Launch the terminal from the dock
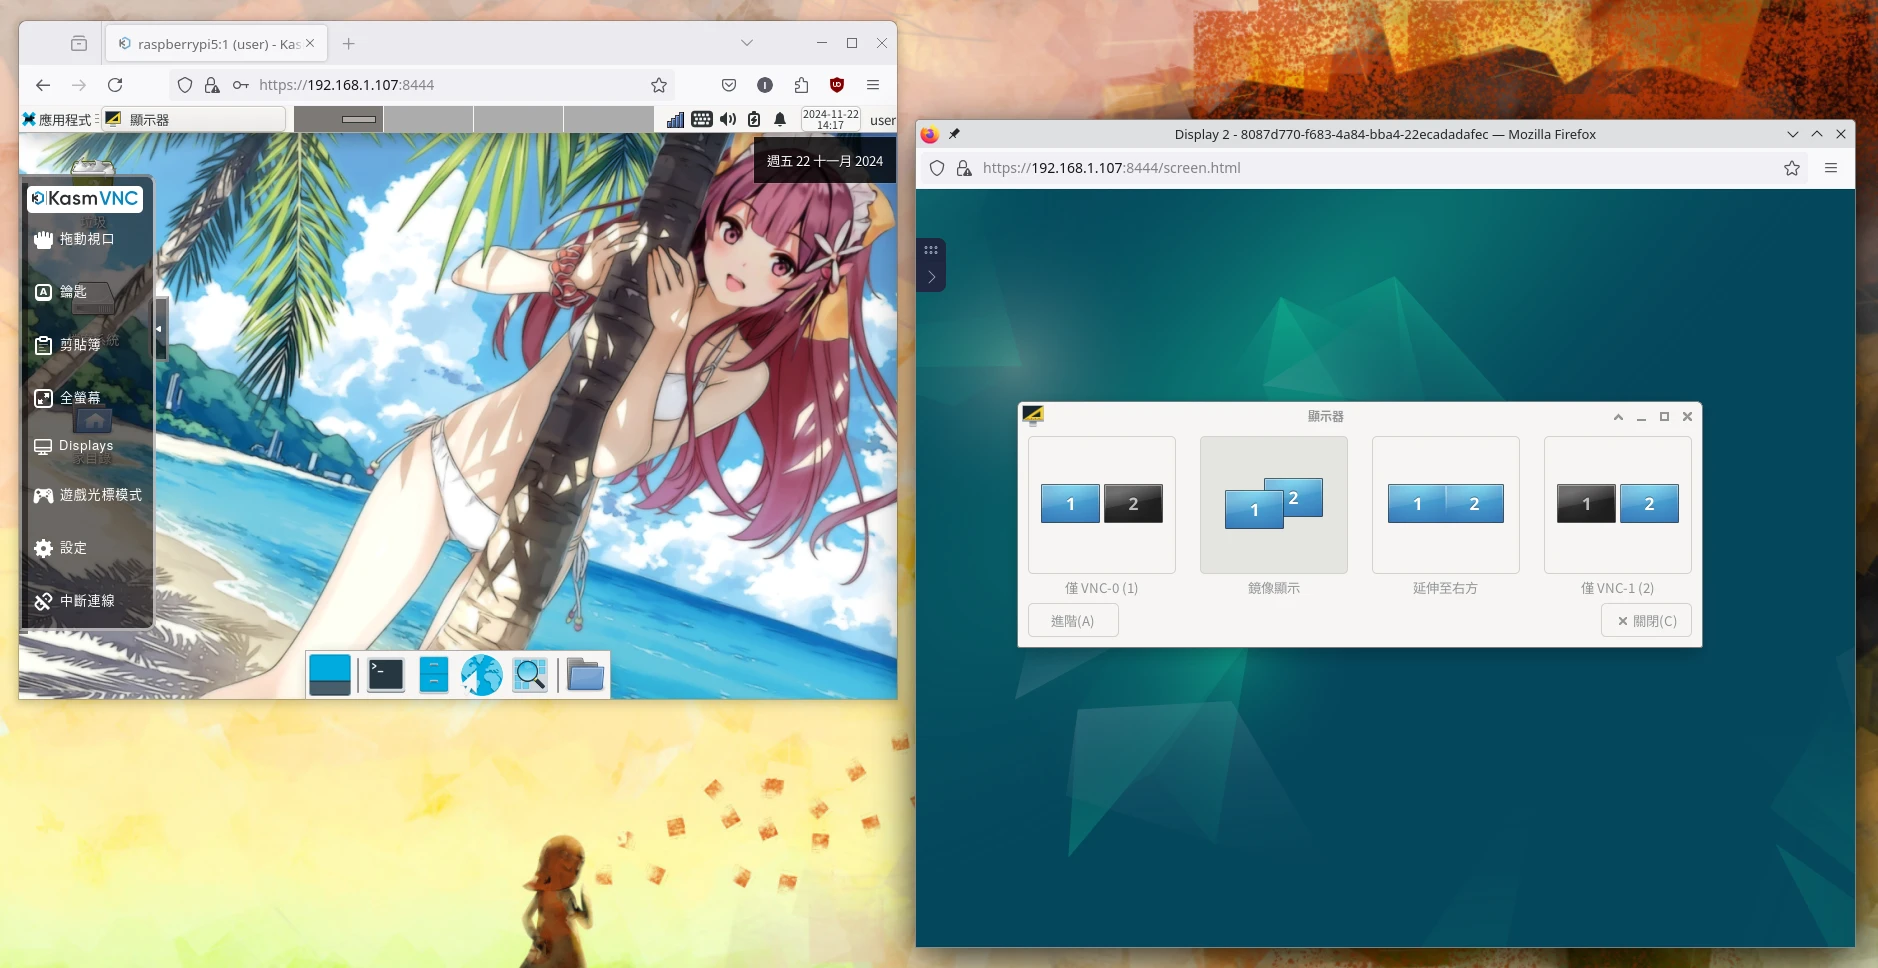Viewport: 1878px width, 968px height. [x=385, y=675]
